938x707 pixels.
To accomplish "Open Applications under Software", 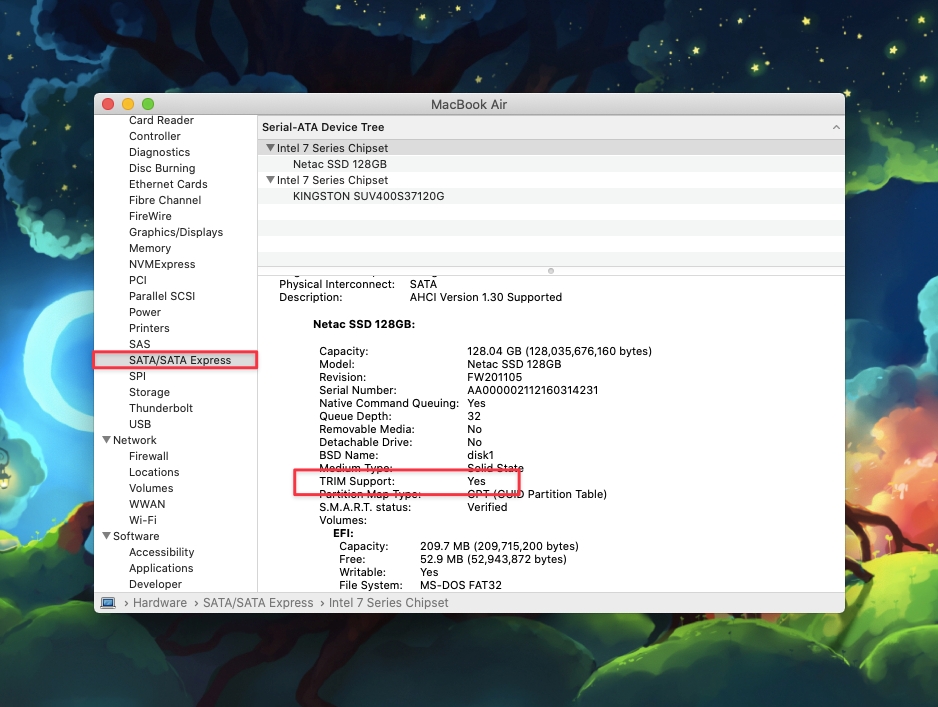I will click(x=161, y=568).
